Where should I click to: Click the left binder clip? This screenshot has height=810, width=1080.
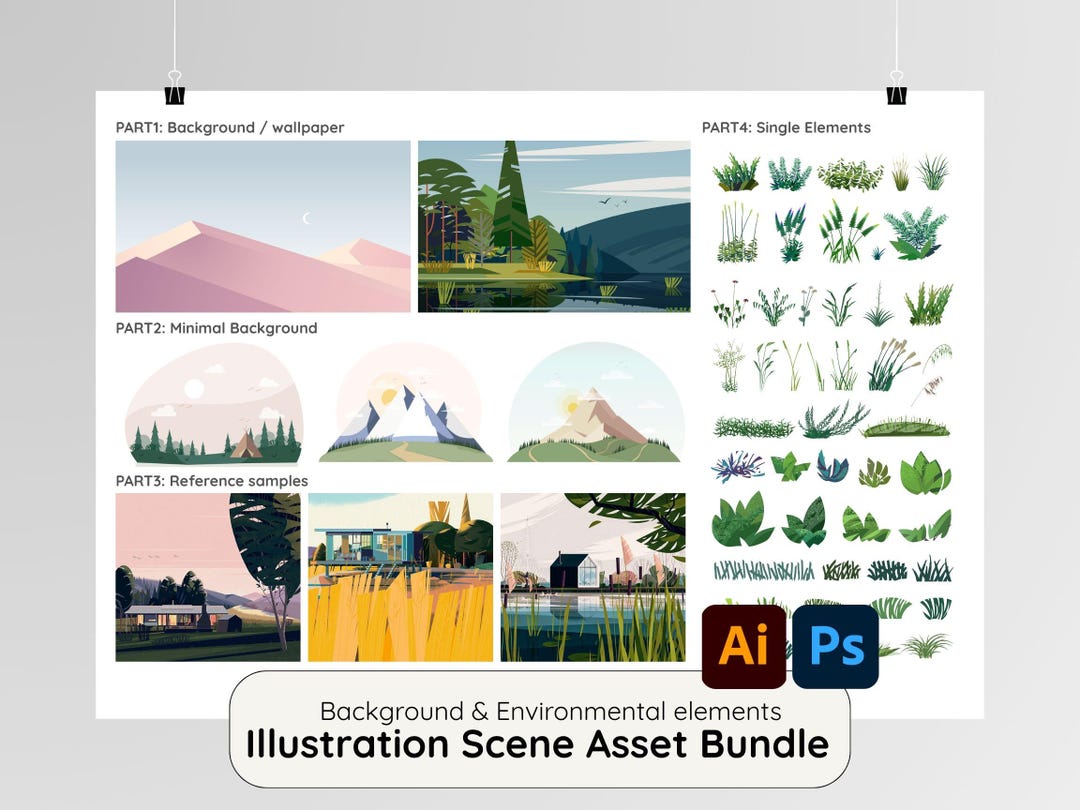pos(175,87)
